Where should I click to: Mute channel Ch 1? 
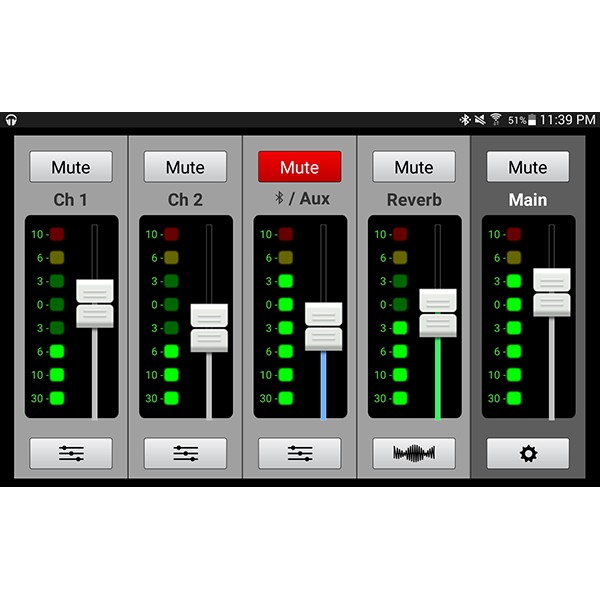point(71,167)
